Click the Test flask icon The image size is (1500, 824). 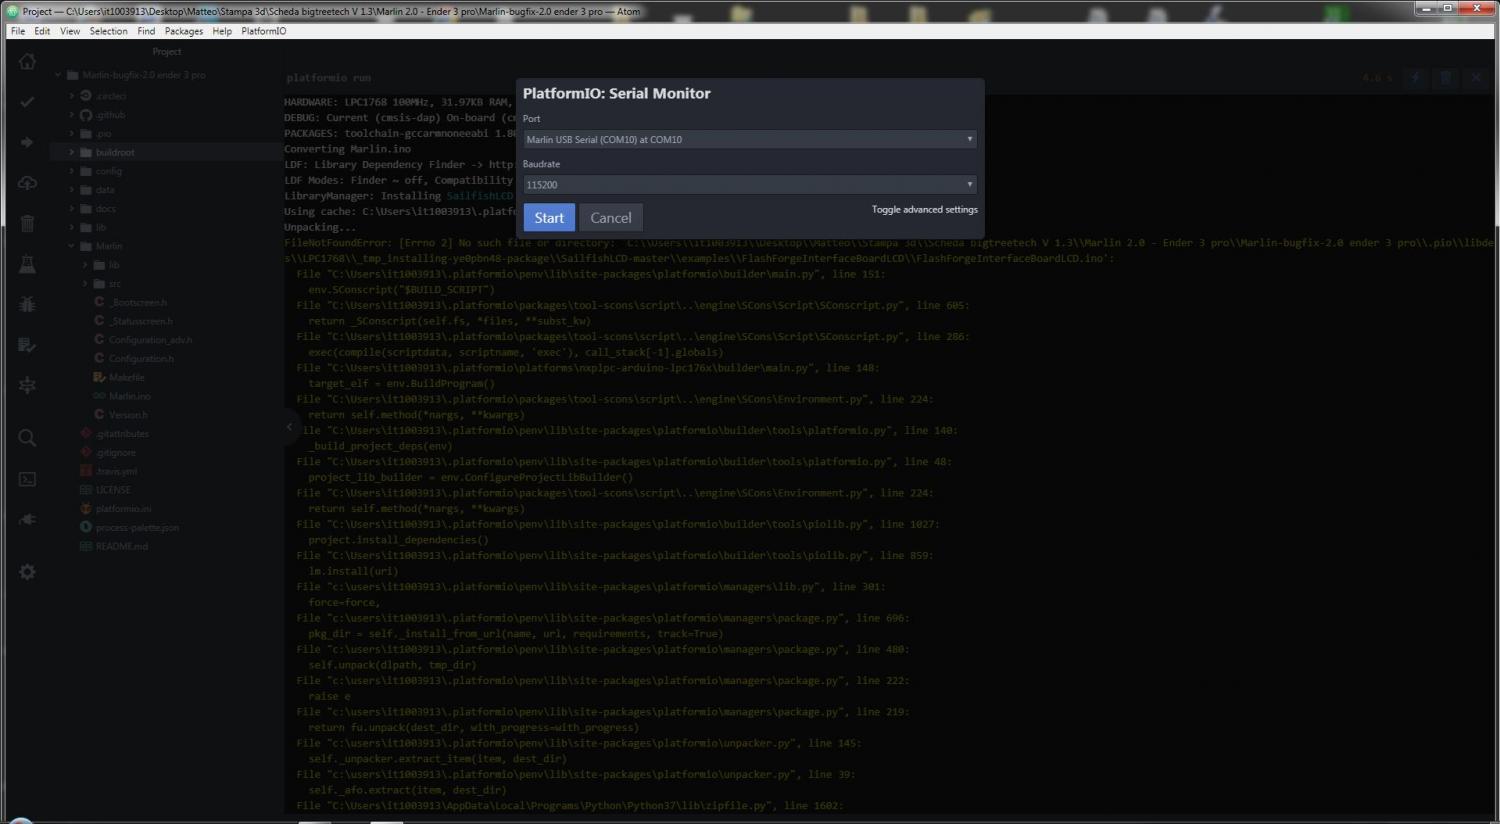[27, 264]
